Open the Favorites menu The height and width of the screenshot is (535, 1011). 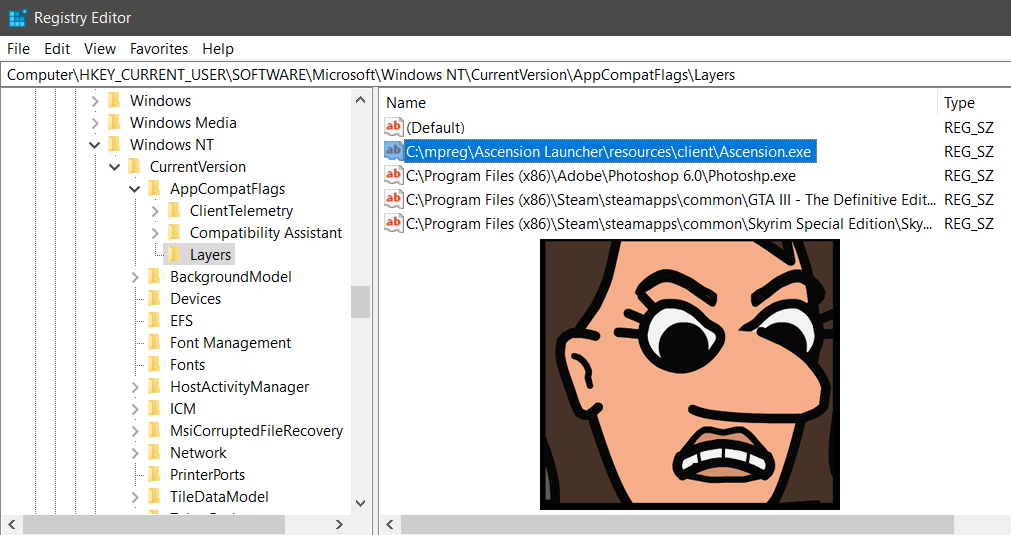click(159, 49)
